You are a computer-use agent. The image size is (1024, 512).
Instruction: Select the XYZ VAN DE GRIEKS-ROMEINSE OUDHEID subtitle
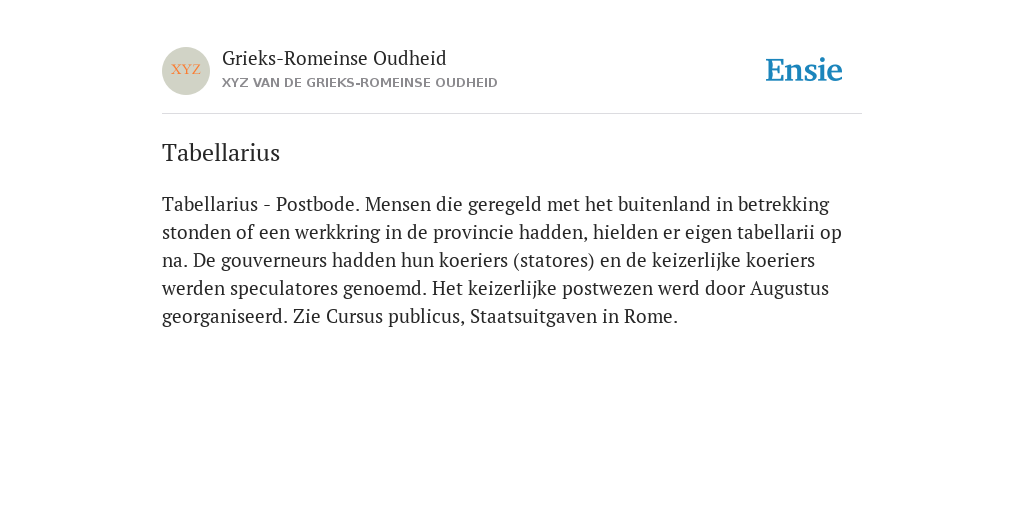pos(360,83)
